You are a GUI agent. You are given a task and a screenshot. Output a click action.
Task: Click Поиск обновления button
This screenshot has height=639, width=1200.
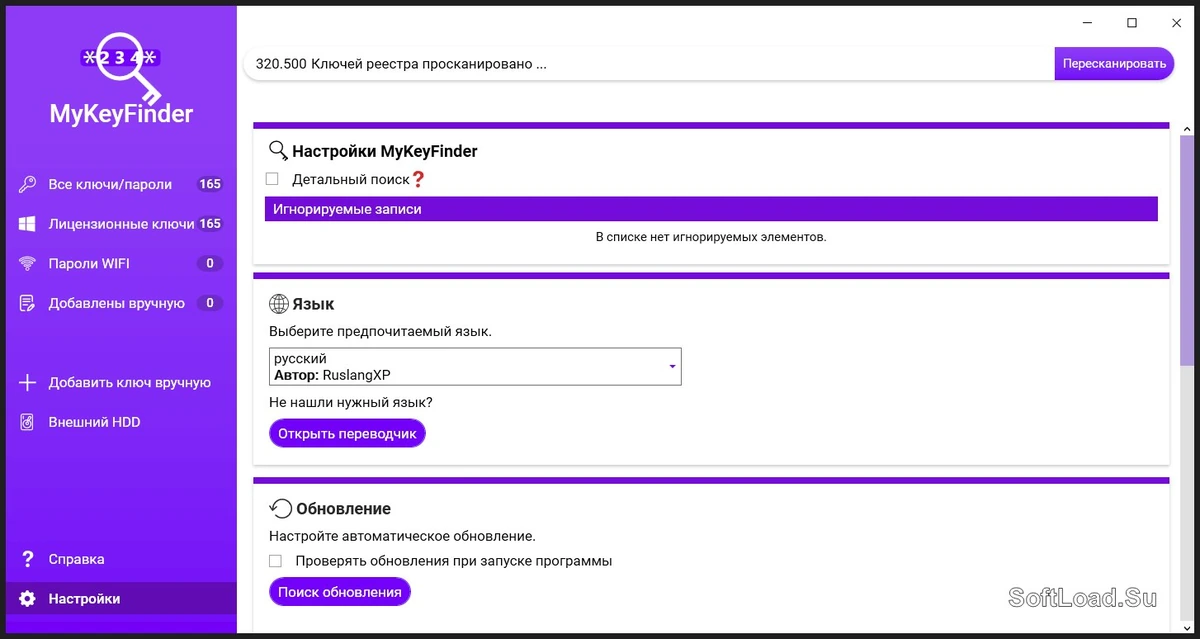tap(340, 592)
